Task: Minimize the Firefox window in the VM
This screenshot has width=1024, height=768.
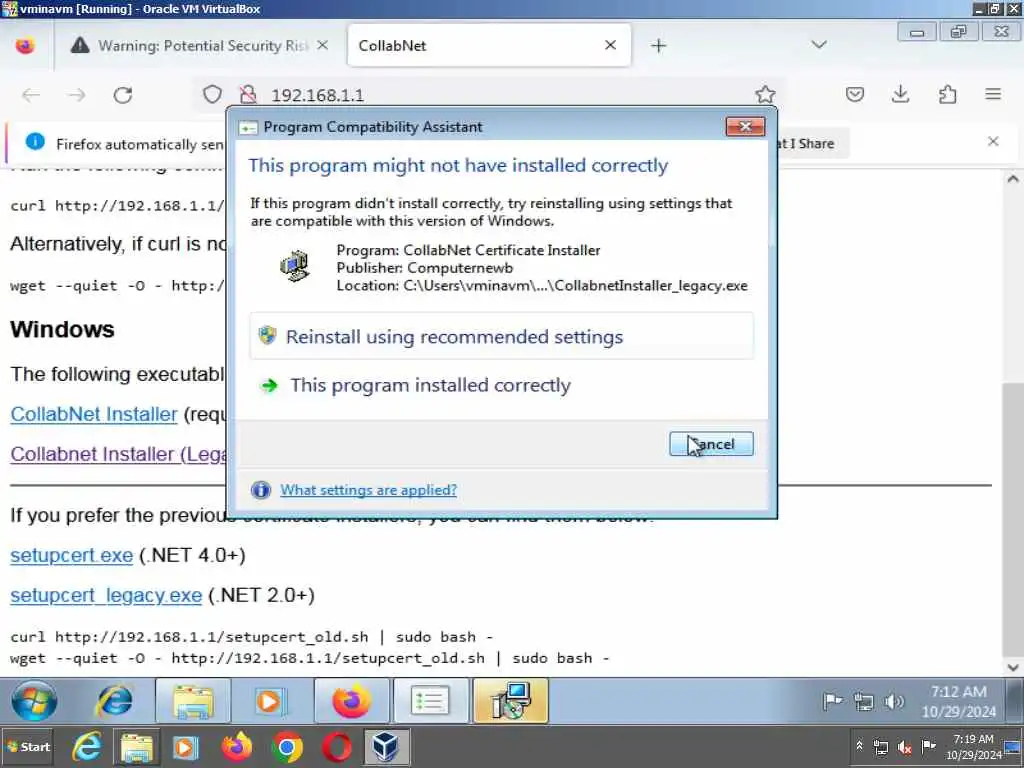Action: pyautogui.click(x=917, y=32)
